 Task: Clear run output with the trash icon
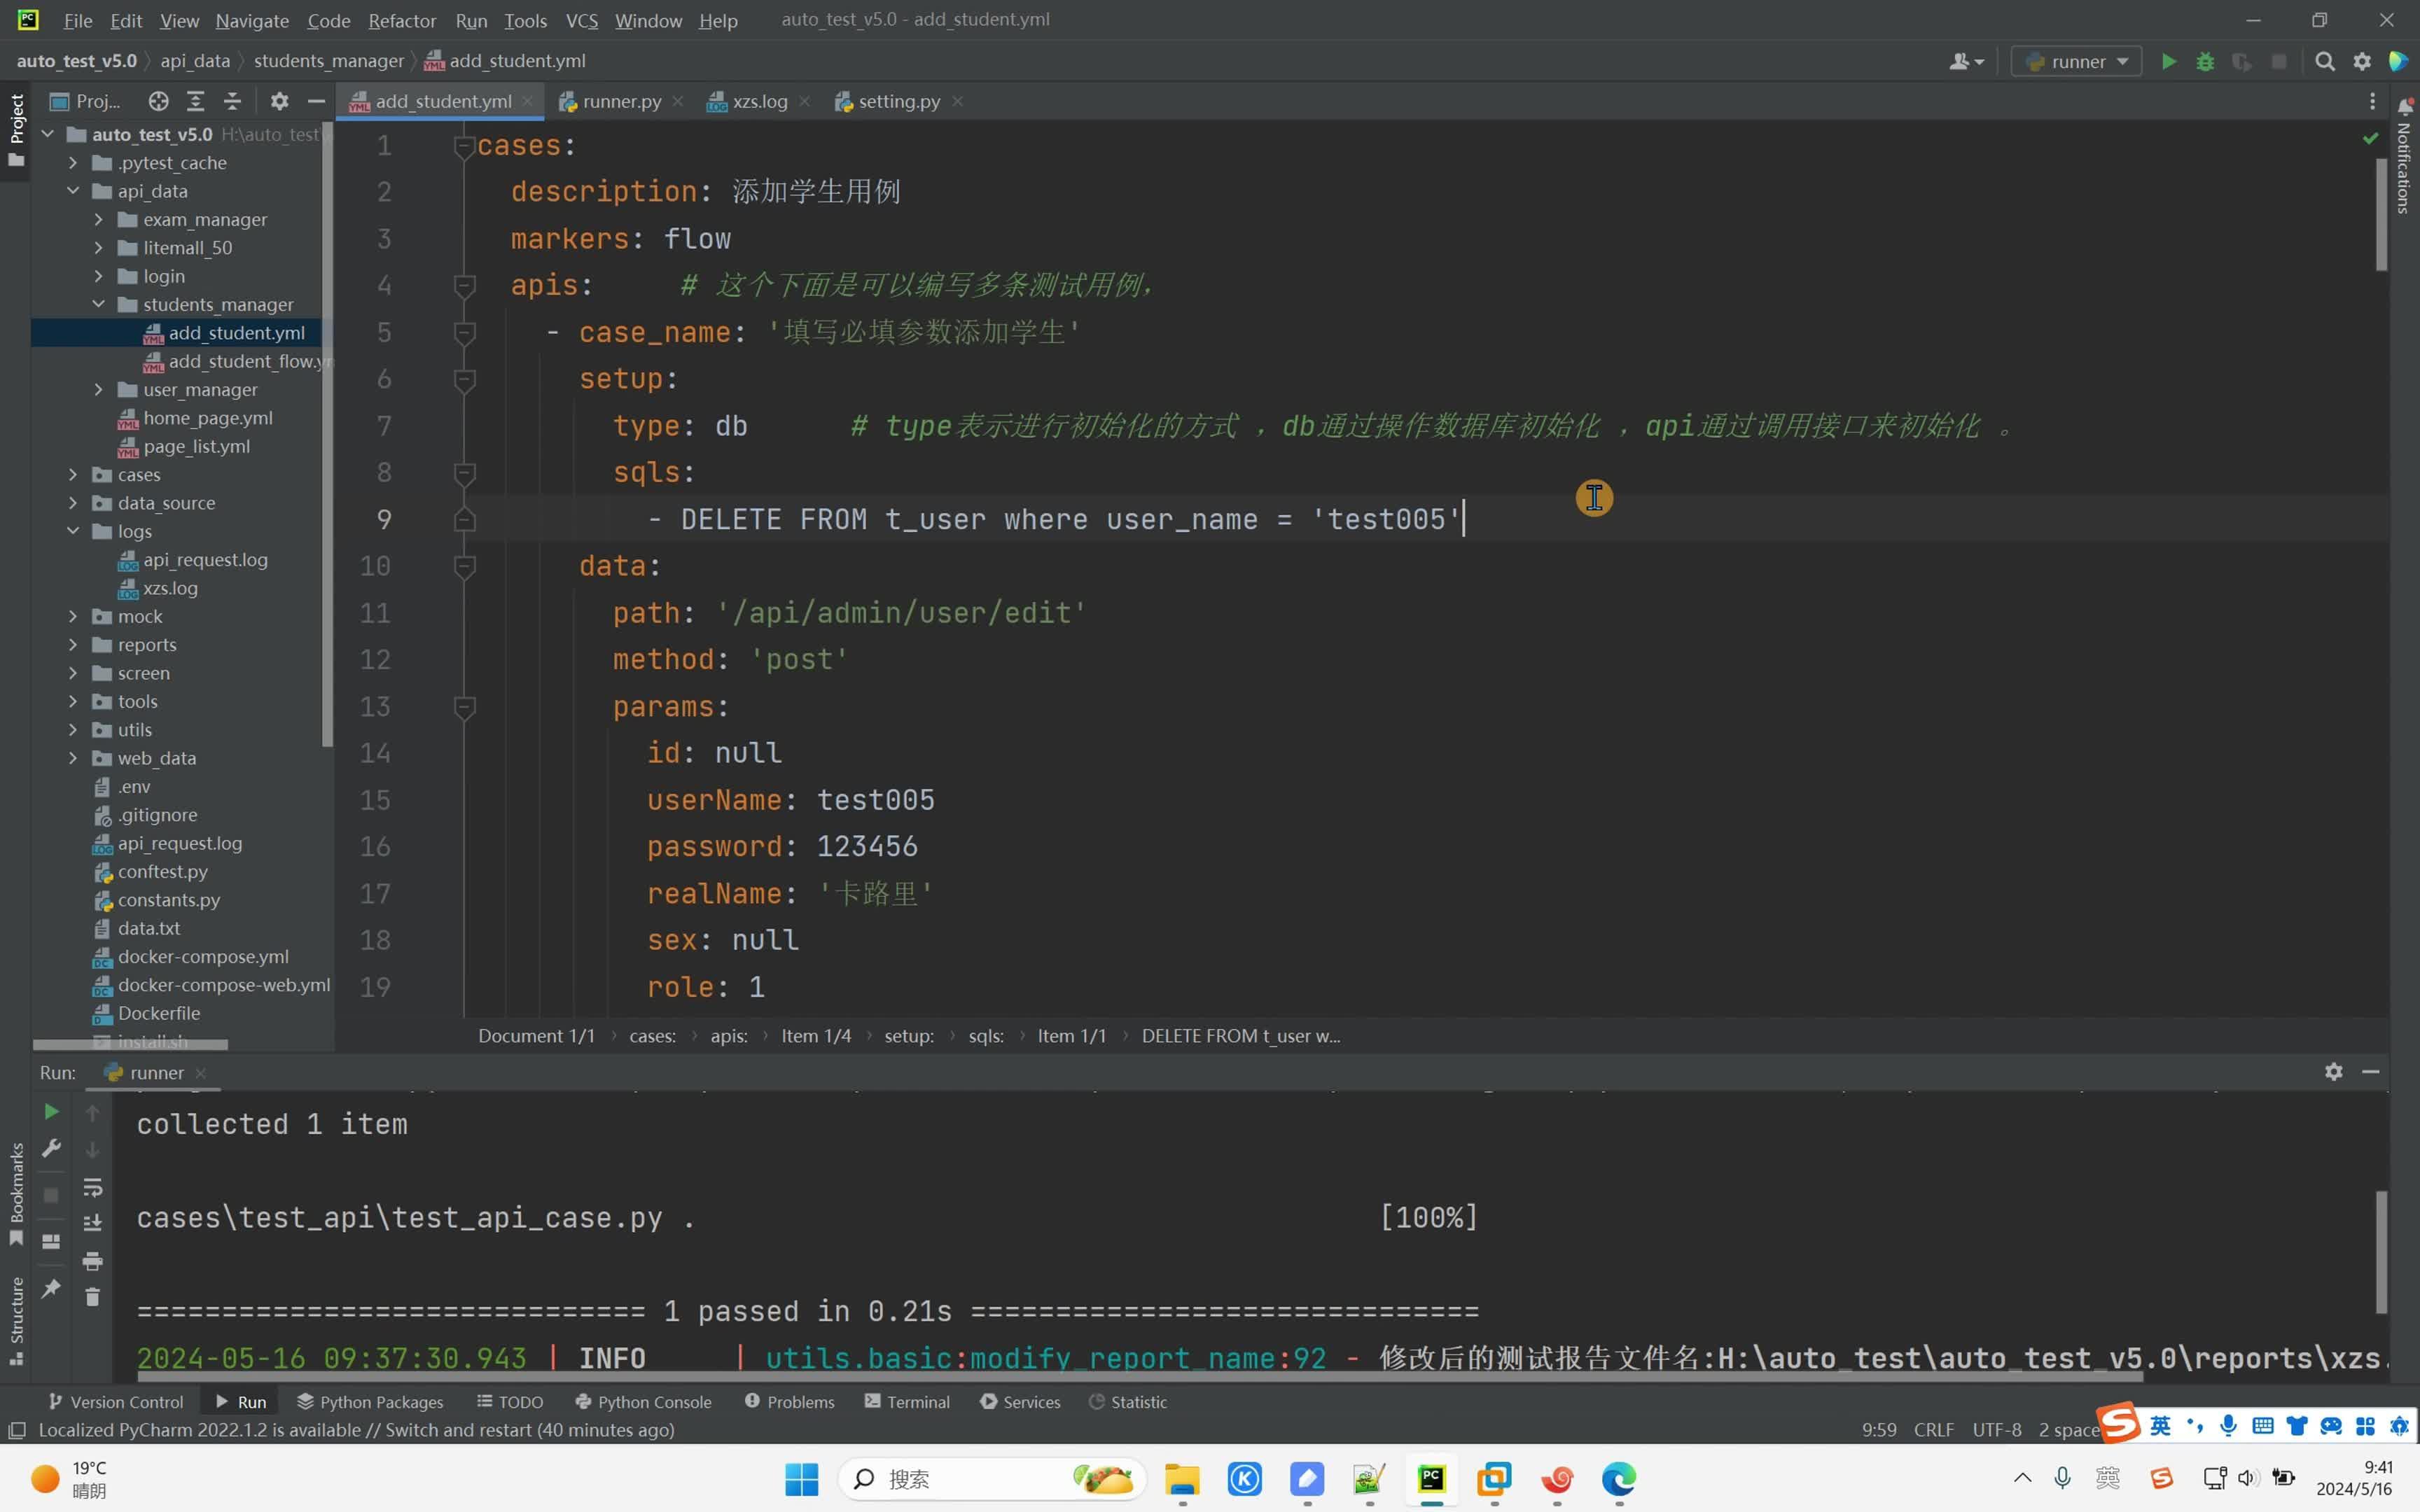coord(93,1298)
